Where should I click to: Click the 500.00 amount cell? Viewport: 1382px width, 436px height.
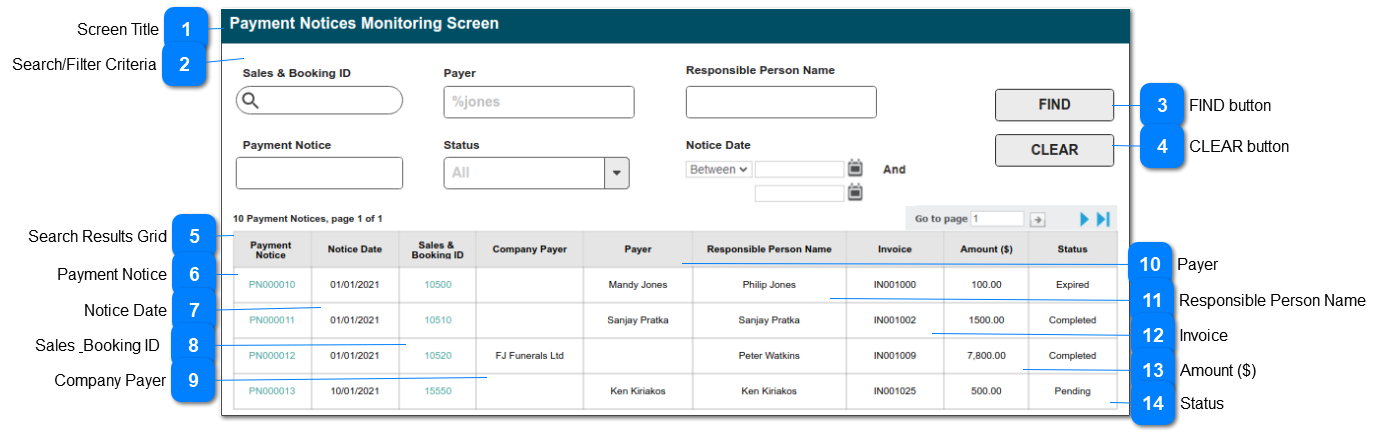986,391
